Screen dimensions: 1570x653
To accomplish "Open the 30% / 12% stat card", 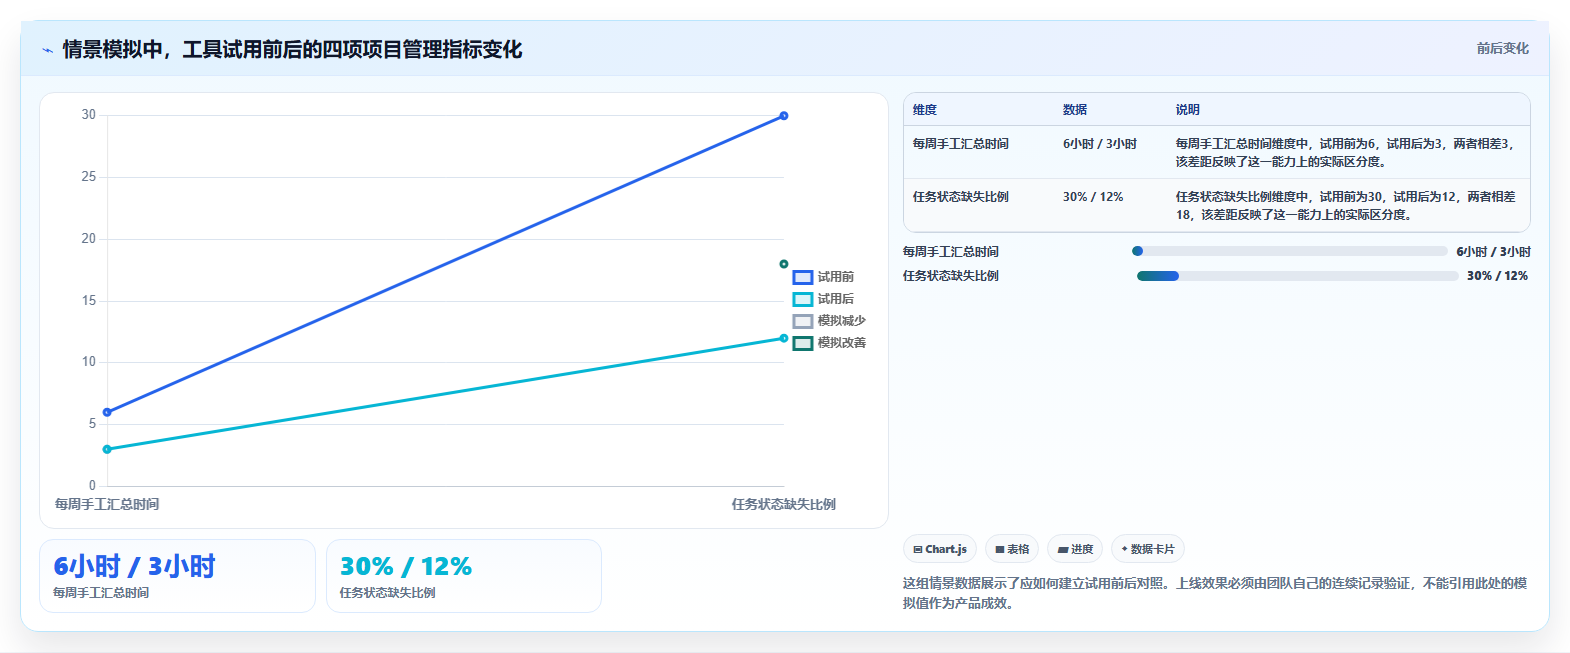I will [464, 576].
